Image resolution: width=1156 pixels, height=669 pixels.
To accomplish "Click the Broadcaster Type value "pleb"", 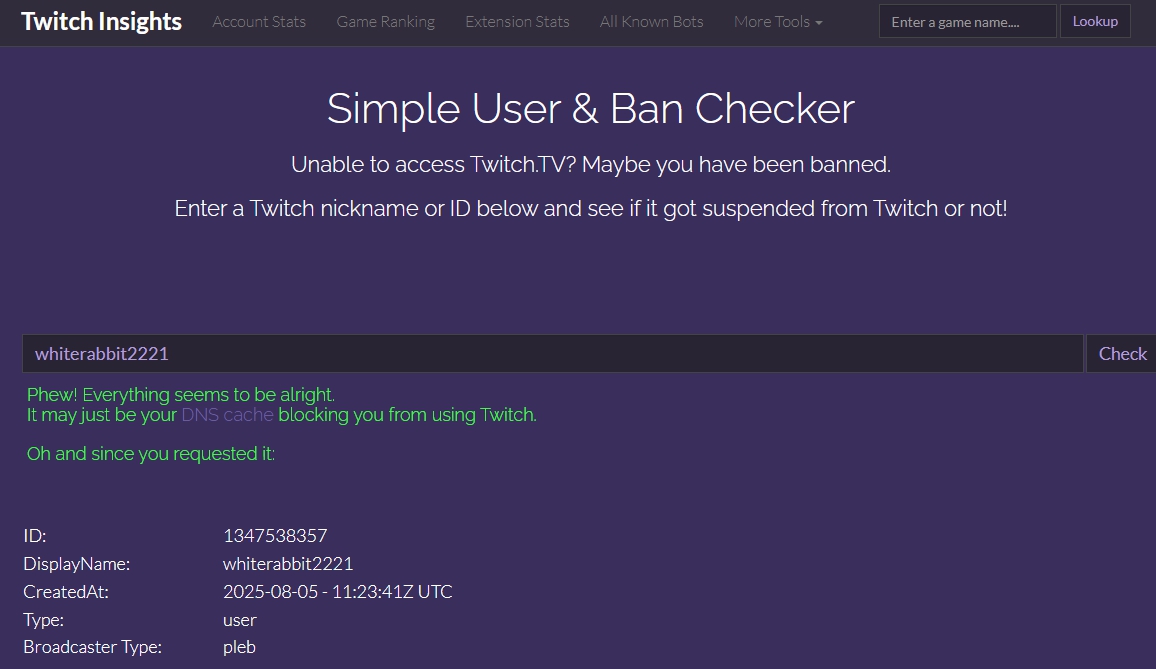I will point(239,647).
